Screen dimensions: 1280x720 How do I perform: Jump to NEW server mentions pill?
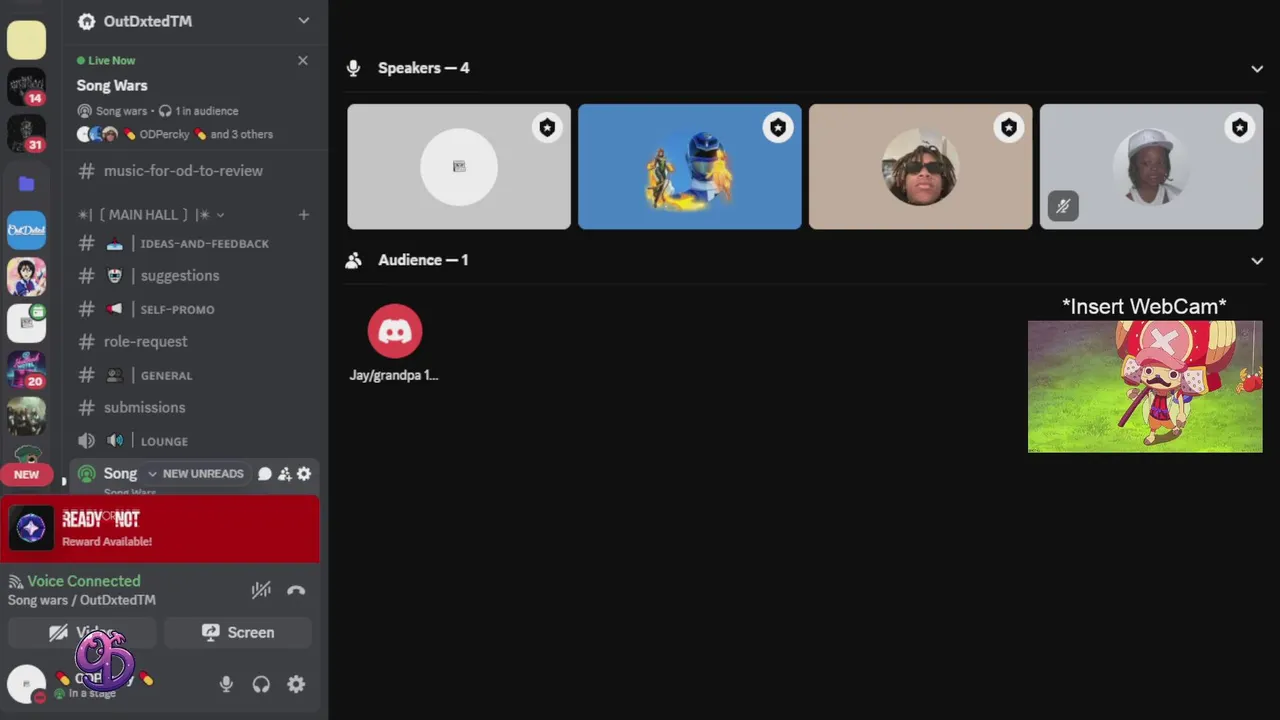26,474
